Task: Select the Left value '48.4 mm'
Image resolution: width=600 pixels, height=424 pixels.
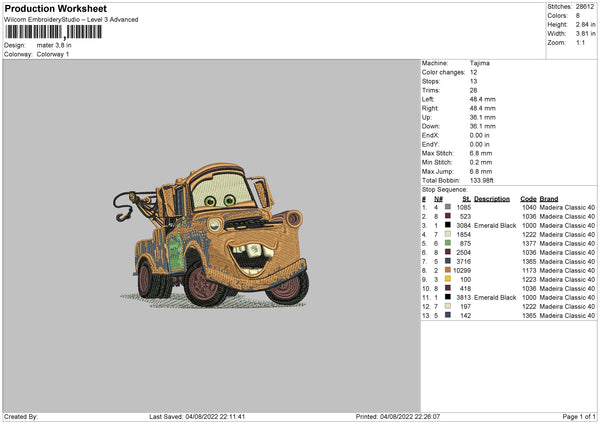Action: [483, 99]
